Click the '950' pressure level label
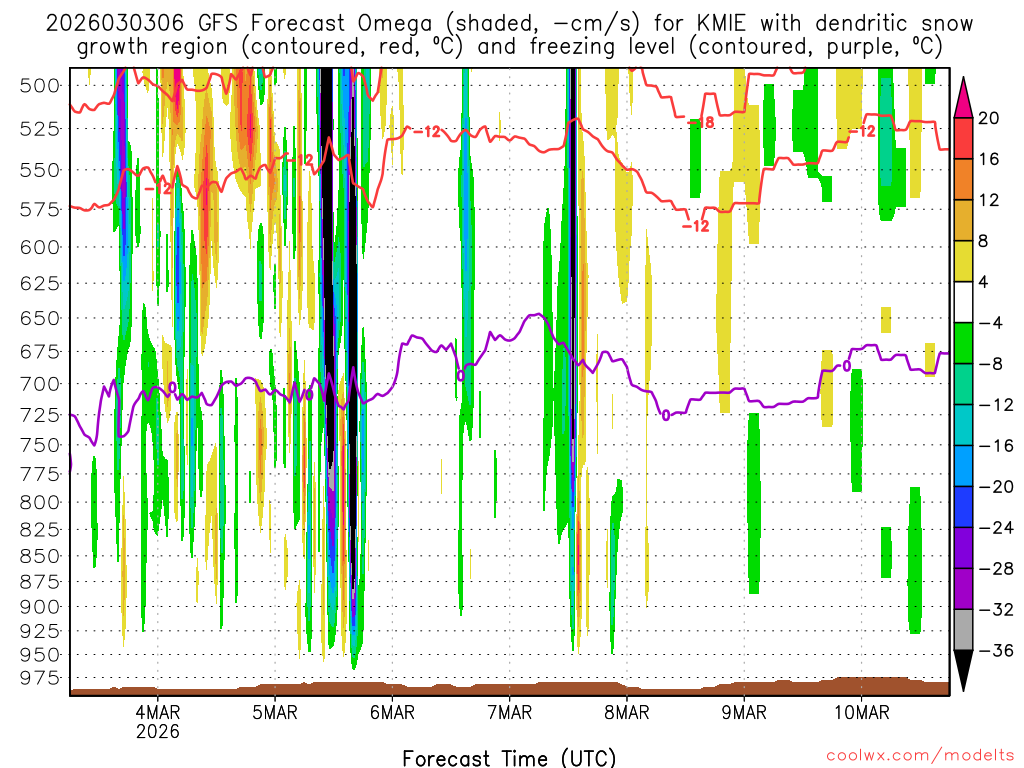This screenshot has height=768, width=1024. 40,654
